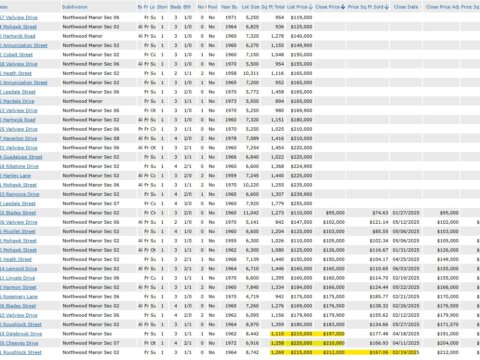Open the Cobalt Street listing link
This screenshot has height=360, width=480.
pos(17,55)
